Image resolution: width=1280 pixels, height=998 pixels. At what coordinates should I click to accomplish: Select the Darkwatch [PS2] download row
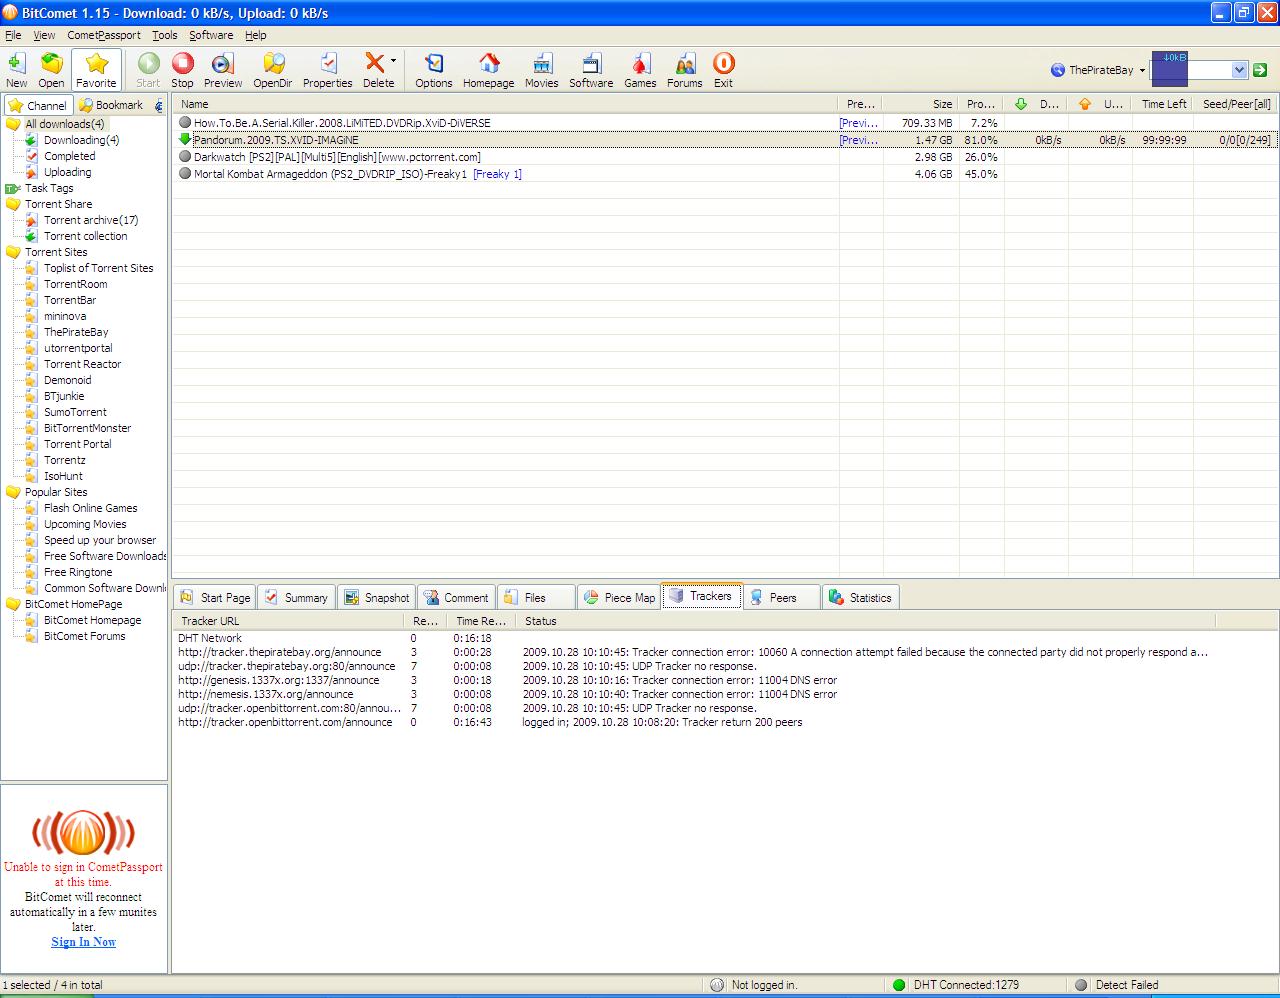pyautogui.click(x=725, y=157)
